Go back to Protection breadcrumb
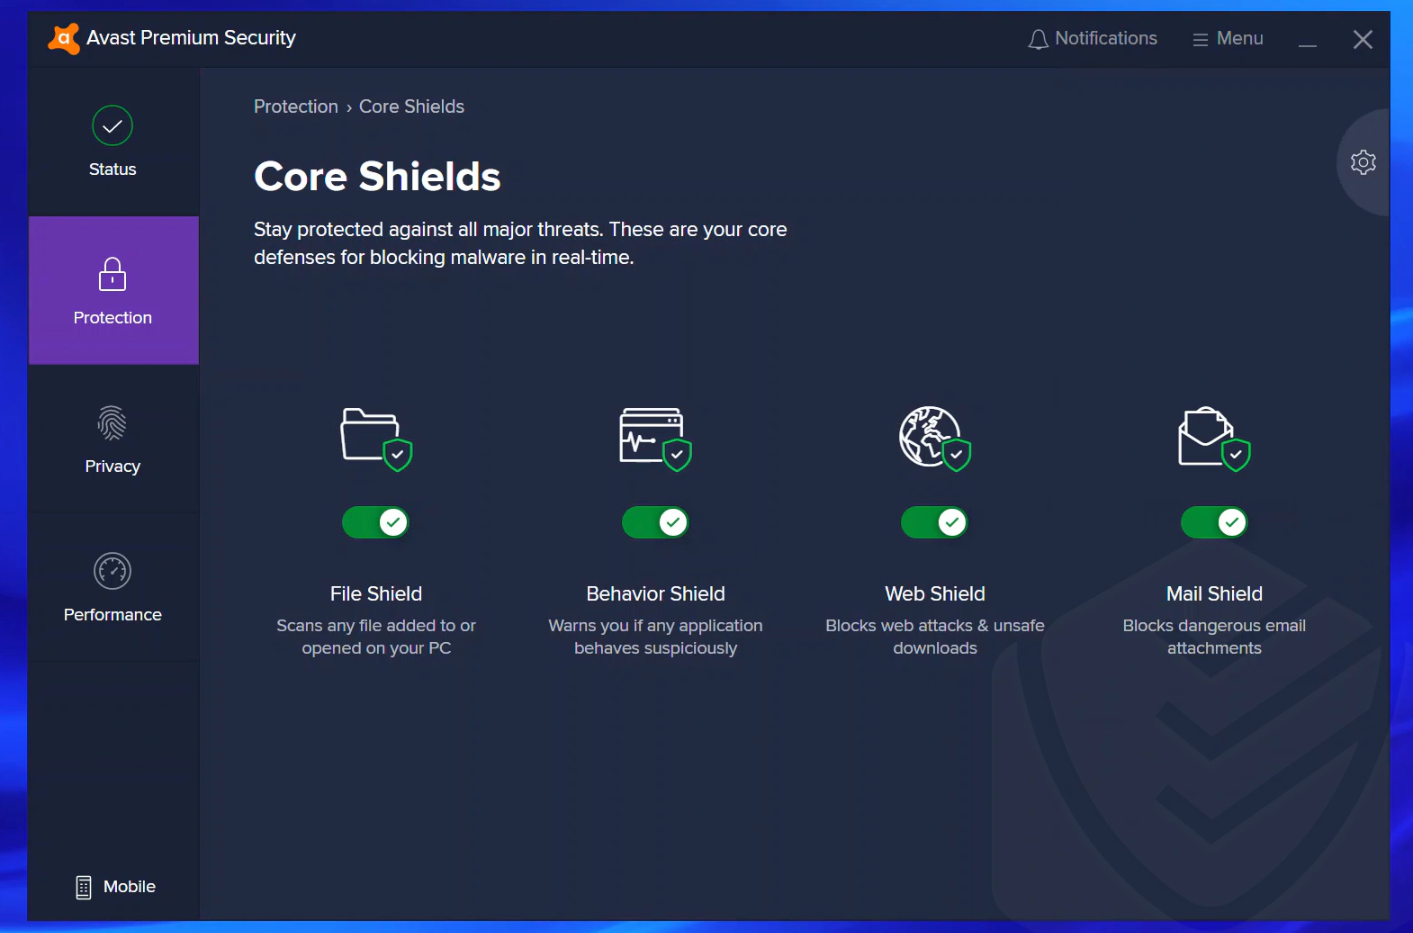Viewport: 1413px width, 933px height. pyautogui.click(x=296, y=106)
